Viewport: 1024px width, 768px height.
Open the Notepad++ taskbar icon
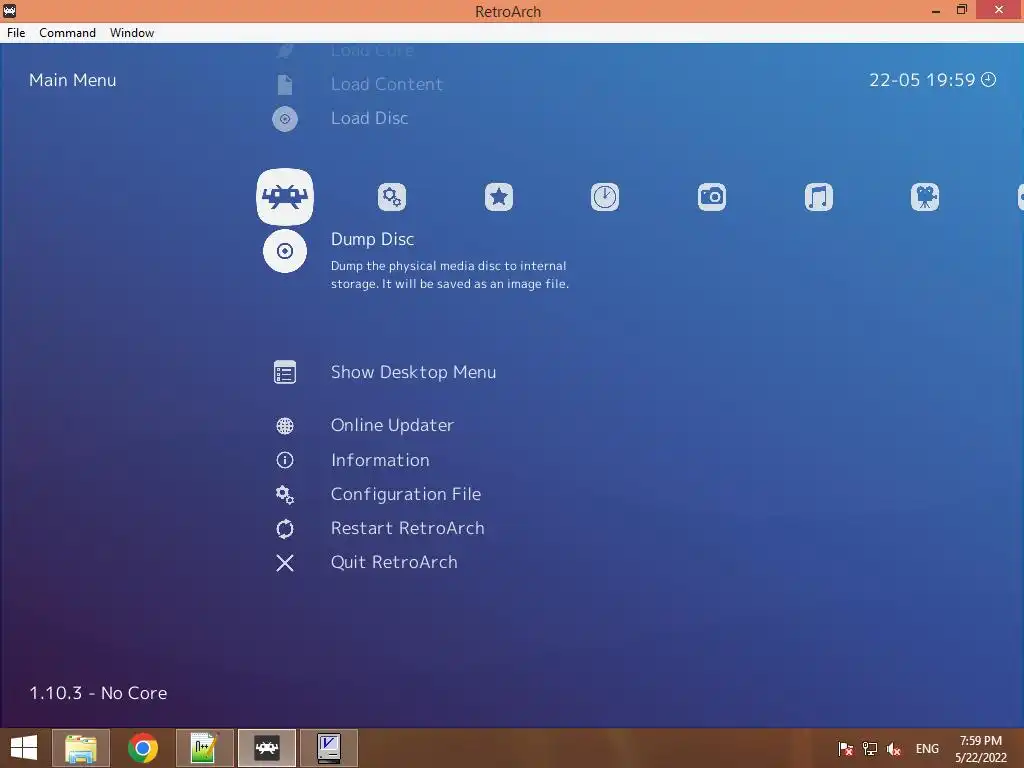click(204, 748)
